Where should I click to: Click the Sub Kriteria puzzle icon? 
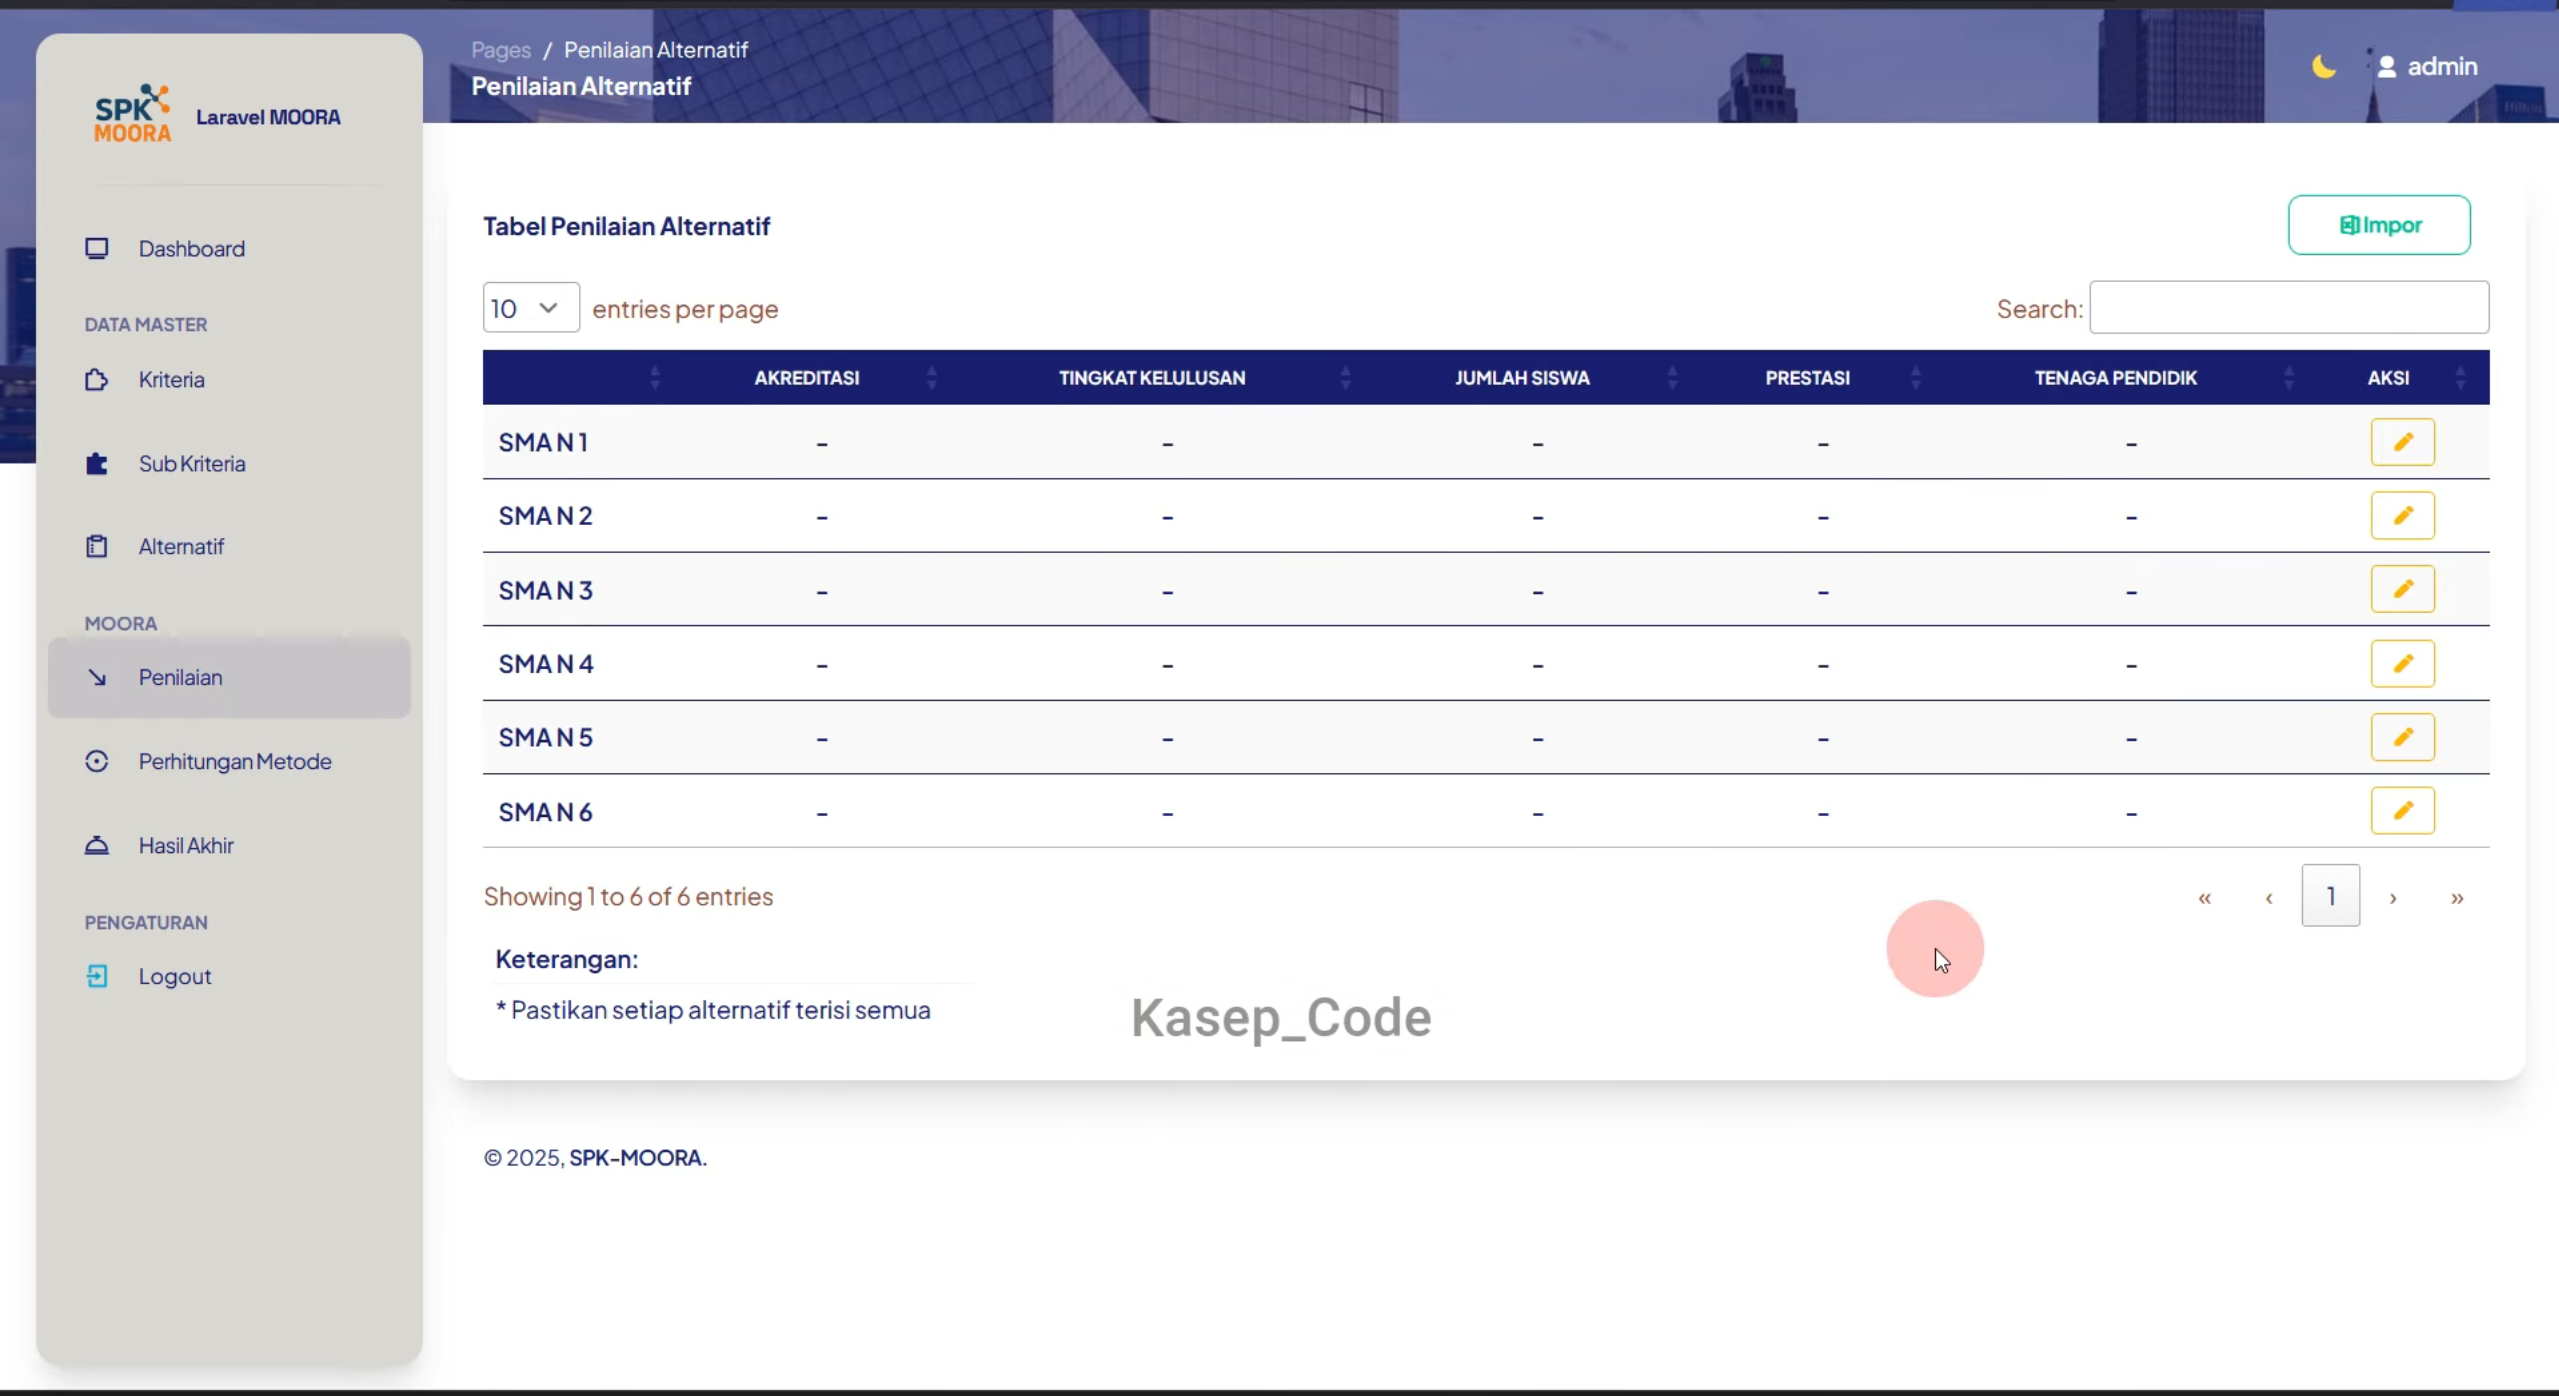coord(97,464)
